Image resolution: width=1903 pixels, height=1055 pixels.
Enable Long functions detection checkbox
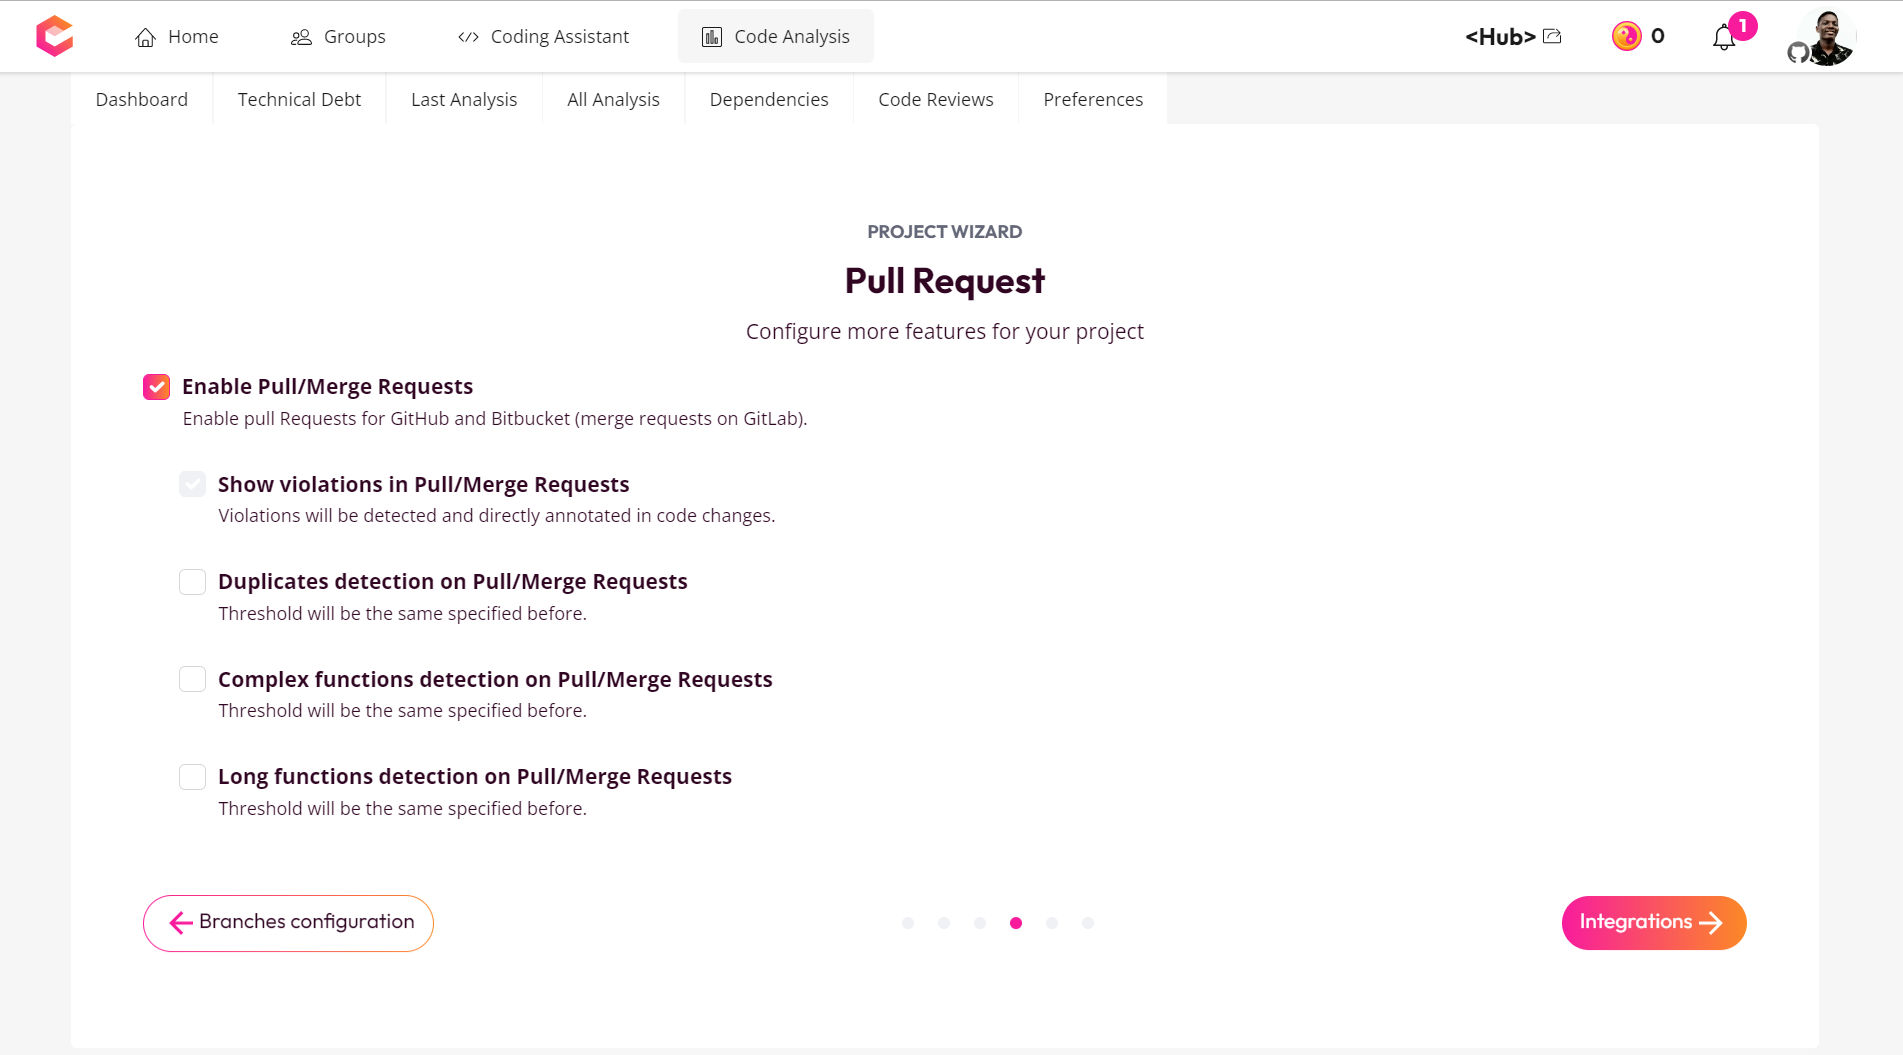click(x=192, y=777)
